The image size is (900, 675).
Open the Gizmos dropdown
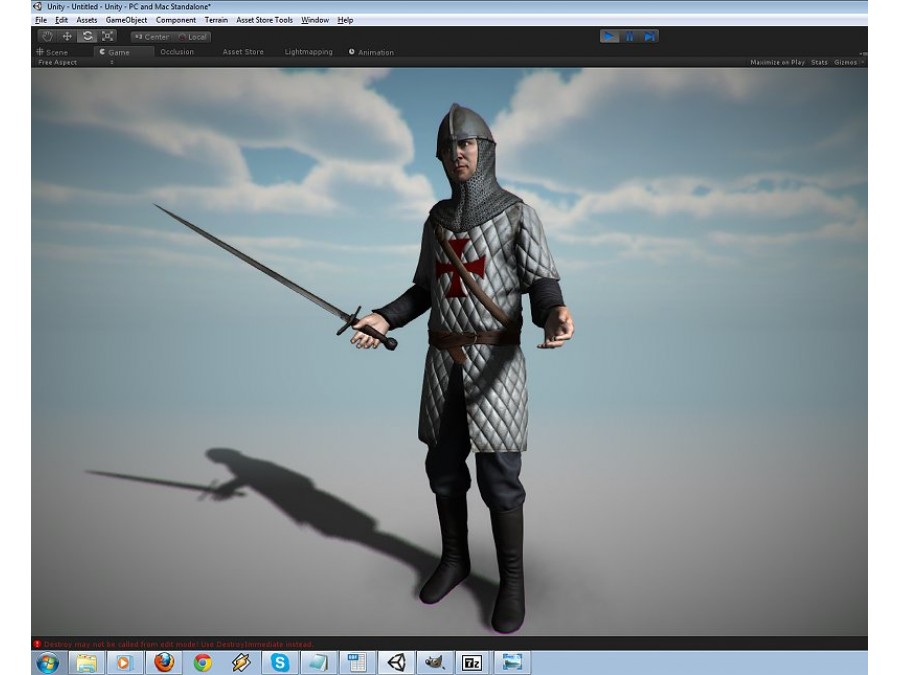point(848,62)
